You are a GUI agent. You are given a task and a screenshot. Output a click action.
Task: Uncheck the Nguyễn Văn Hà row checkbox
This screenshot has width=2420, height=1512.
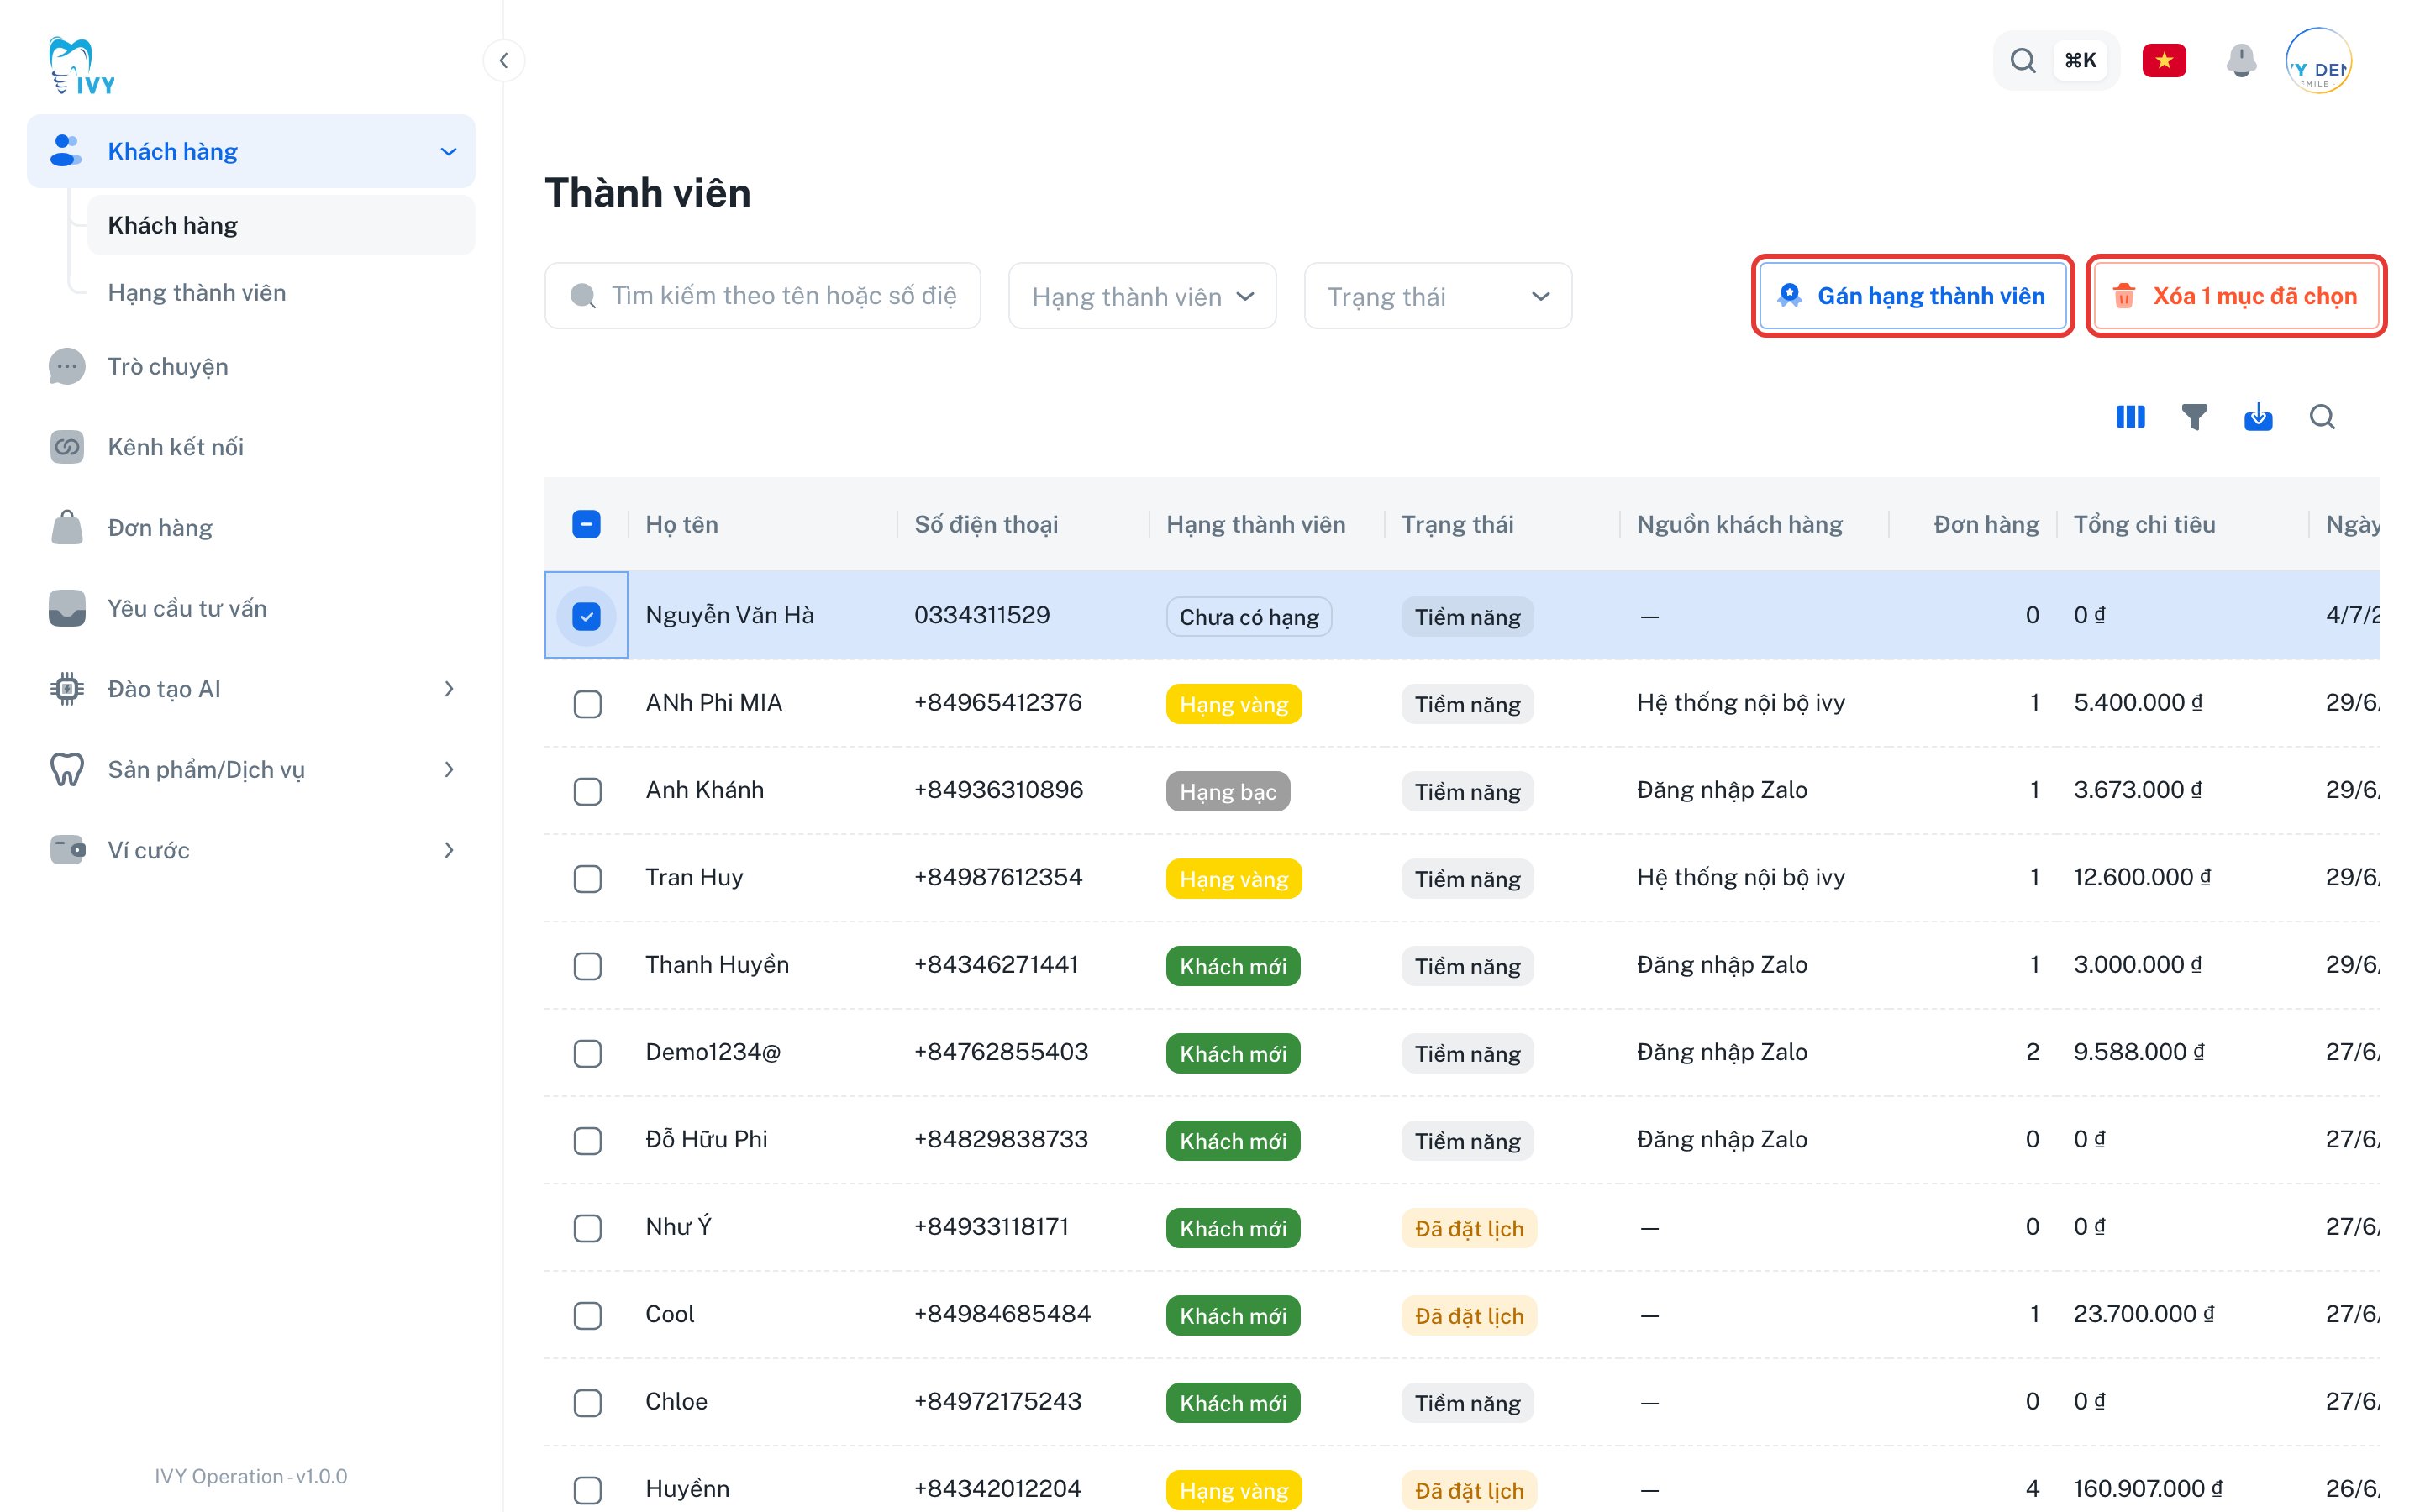click(x=586, y=615)
